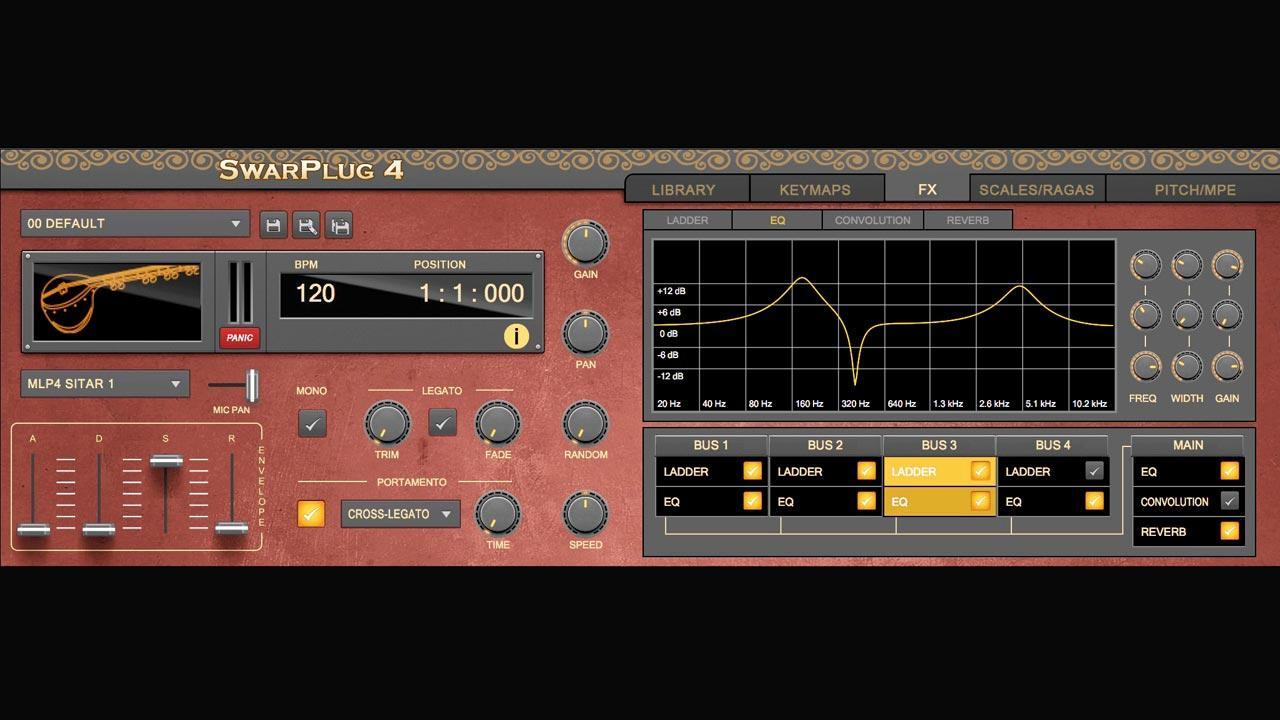Click the envelope Release slider handle
Viewport: 1280px width, 720px height.
coord(231,527)
